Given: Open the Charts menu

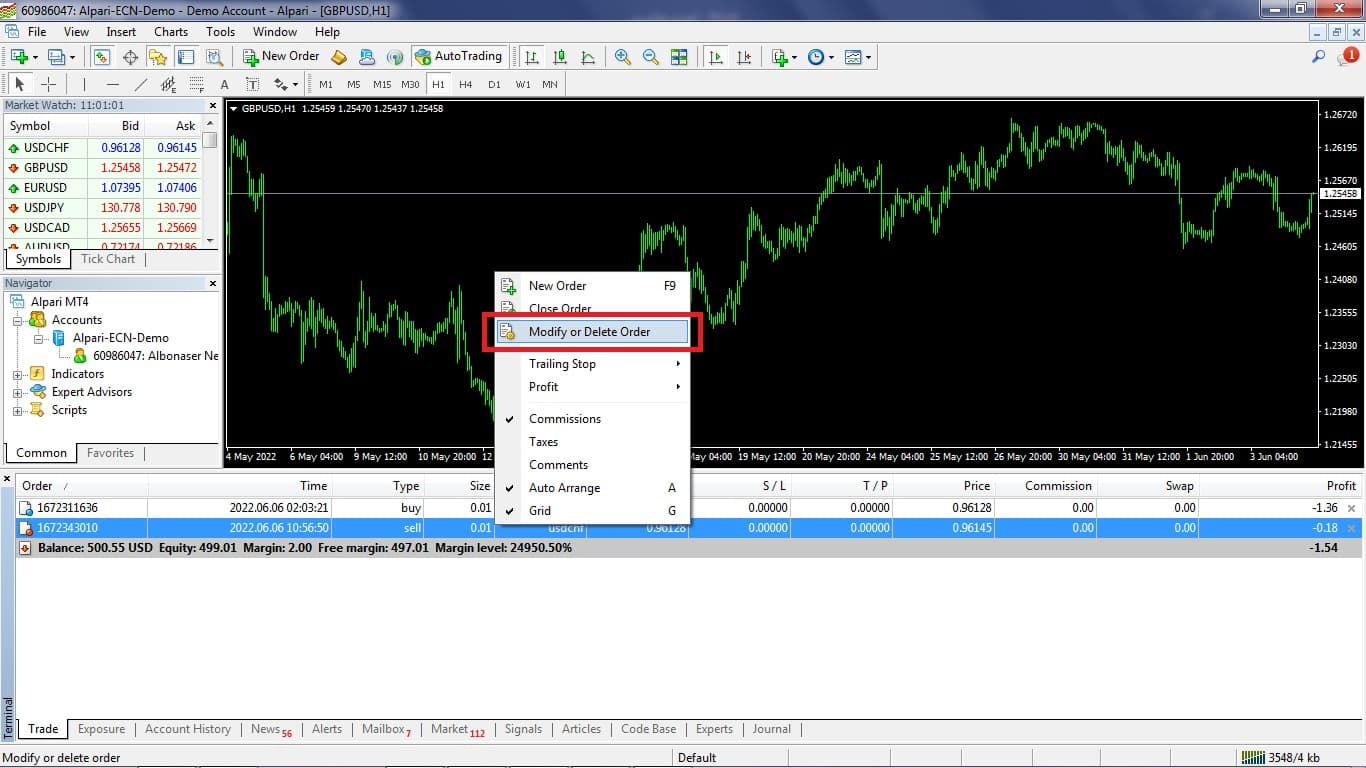Looking at the screenshot, I should pos(171,32).
